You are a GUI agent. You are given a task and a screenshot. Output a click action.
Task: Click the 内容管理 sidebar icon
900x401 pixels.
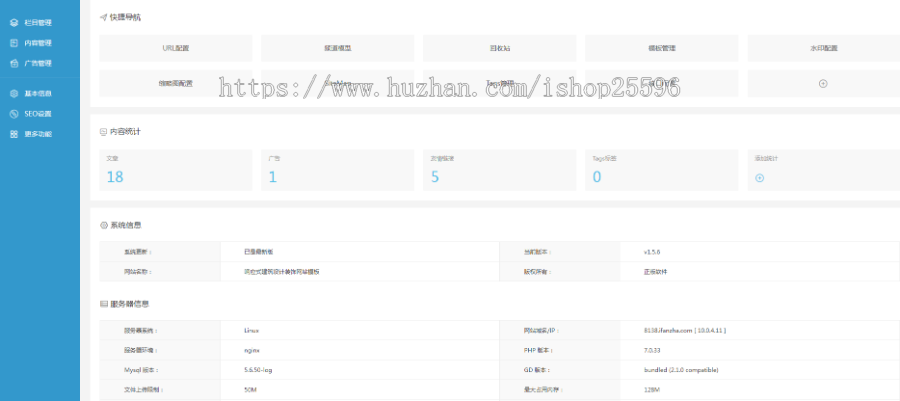tap(14, 43)
